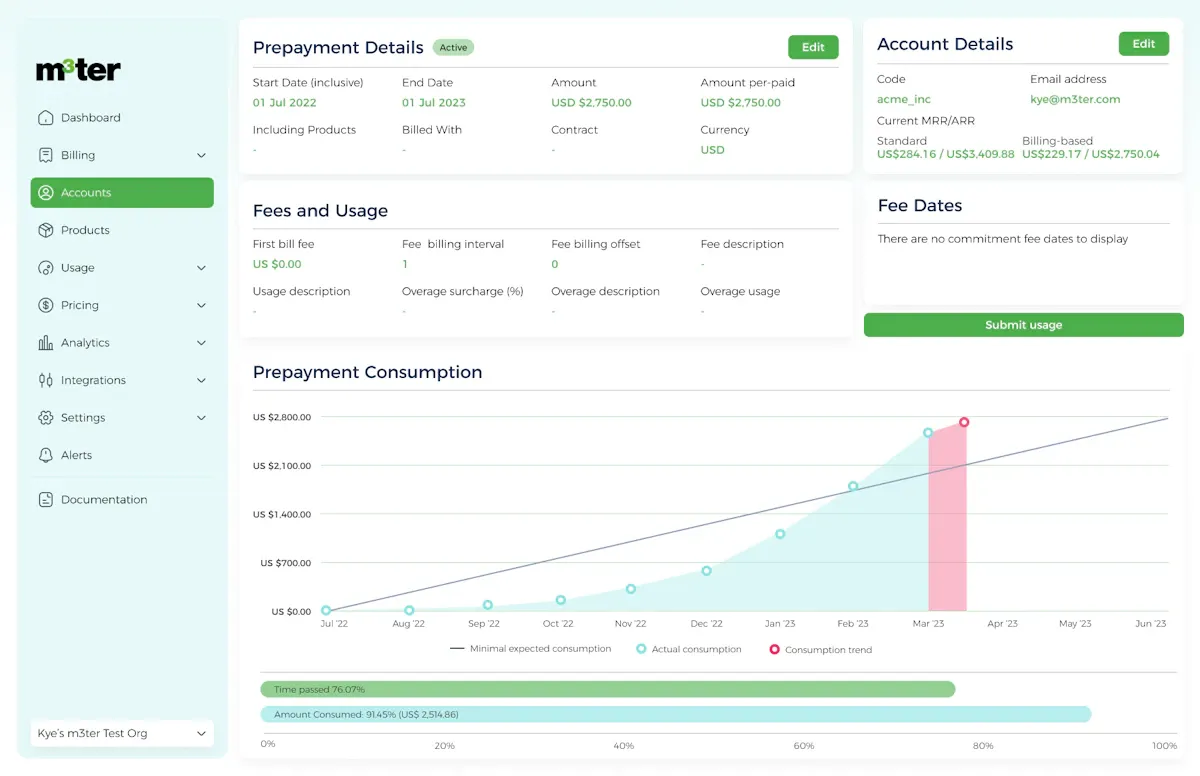Click the First bill fee US $0.00
The image size is (1200, 776).
pyautogui.click(x=277, y=264)
